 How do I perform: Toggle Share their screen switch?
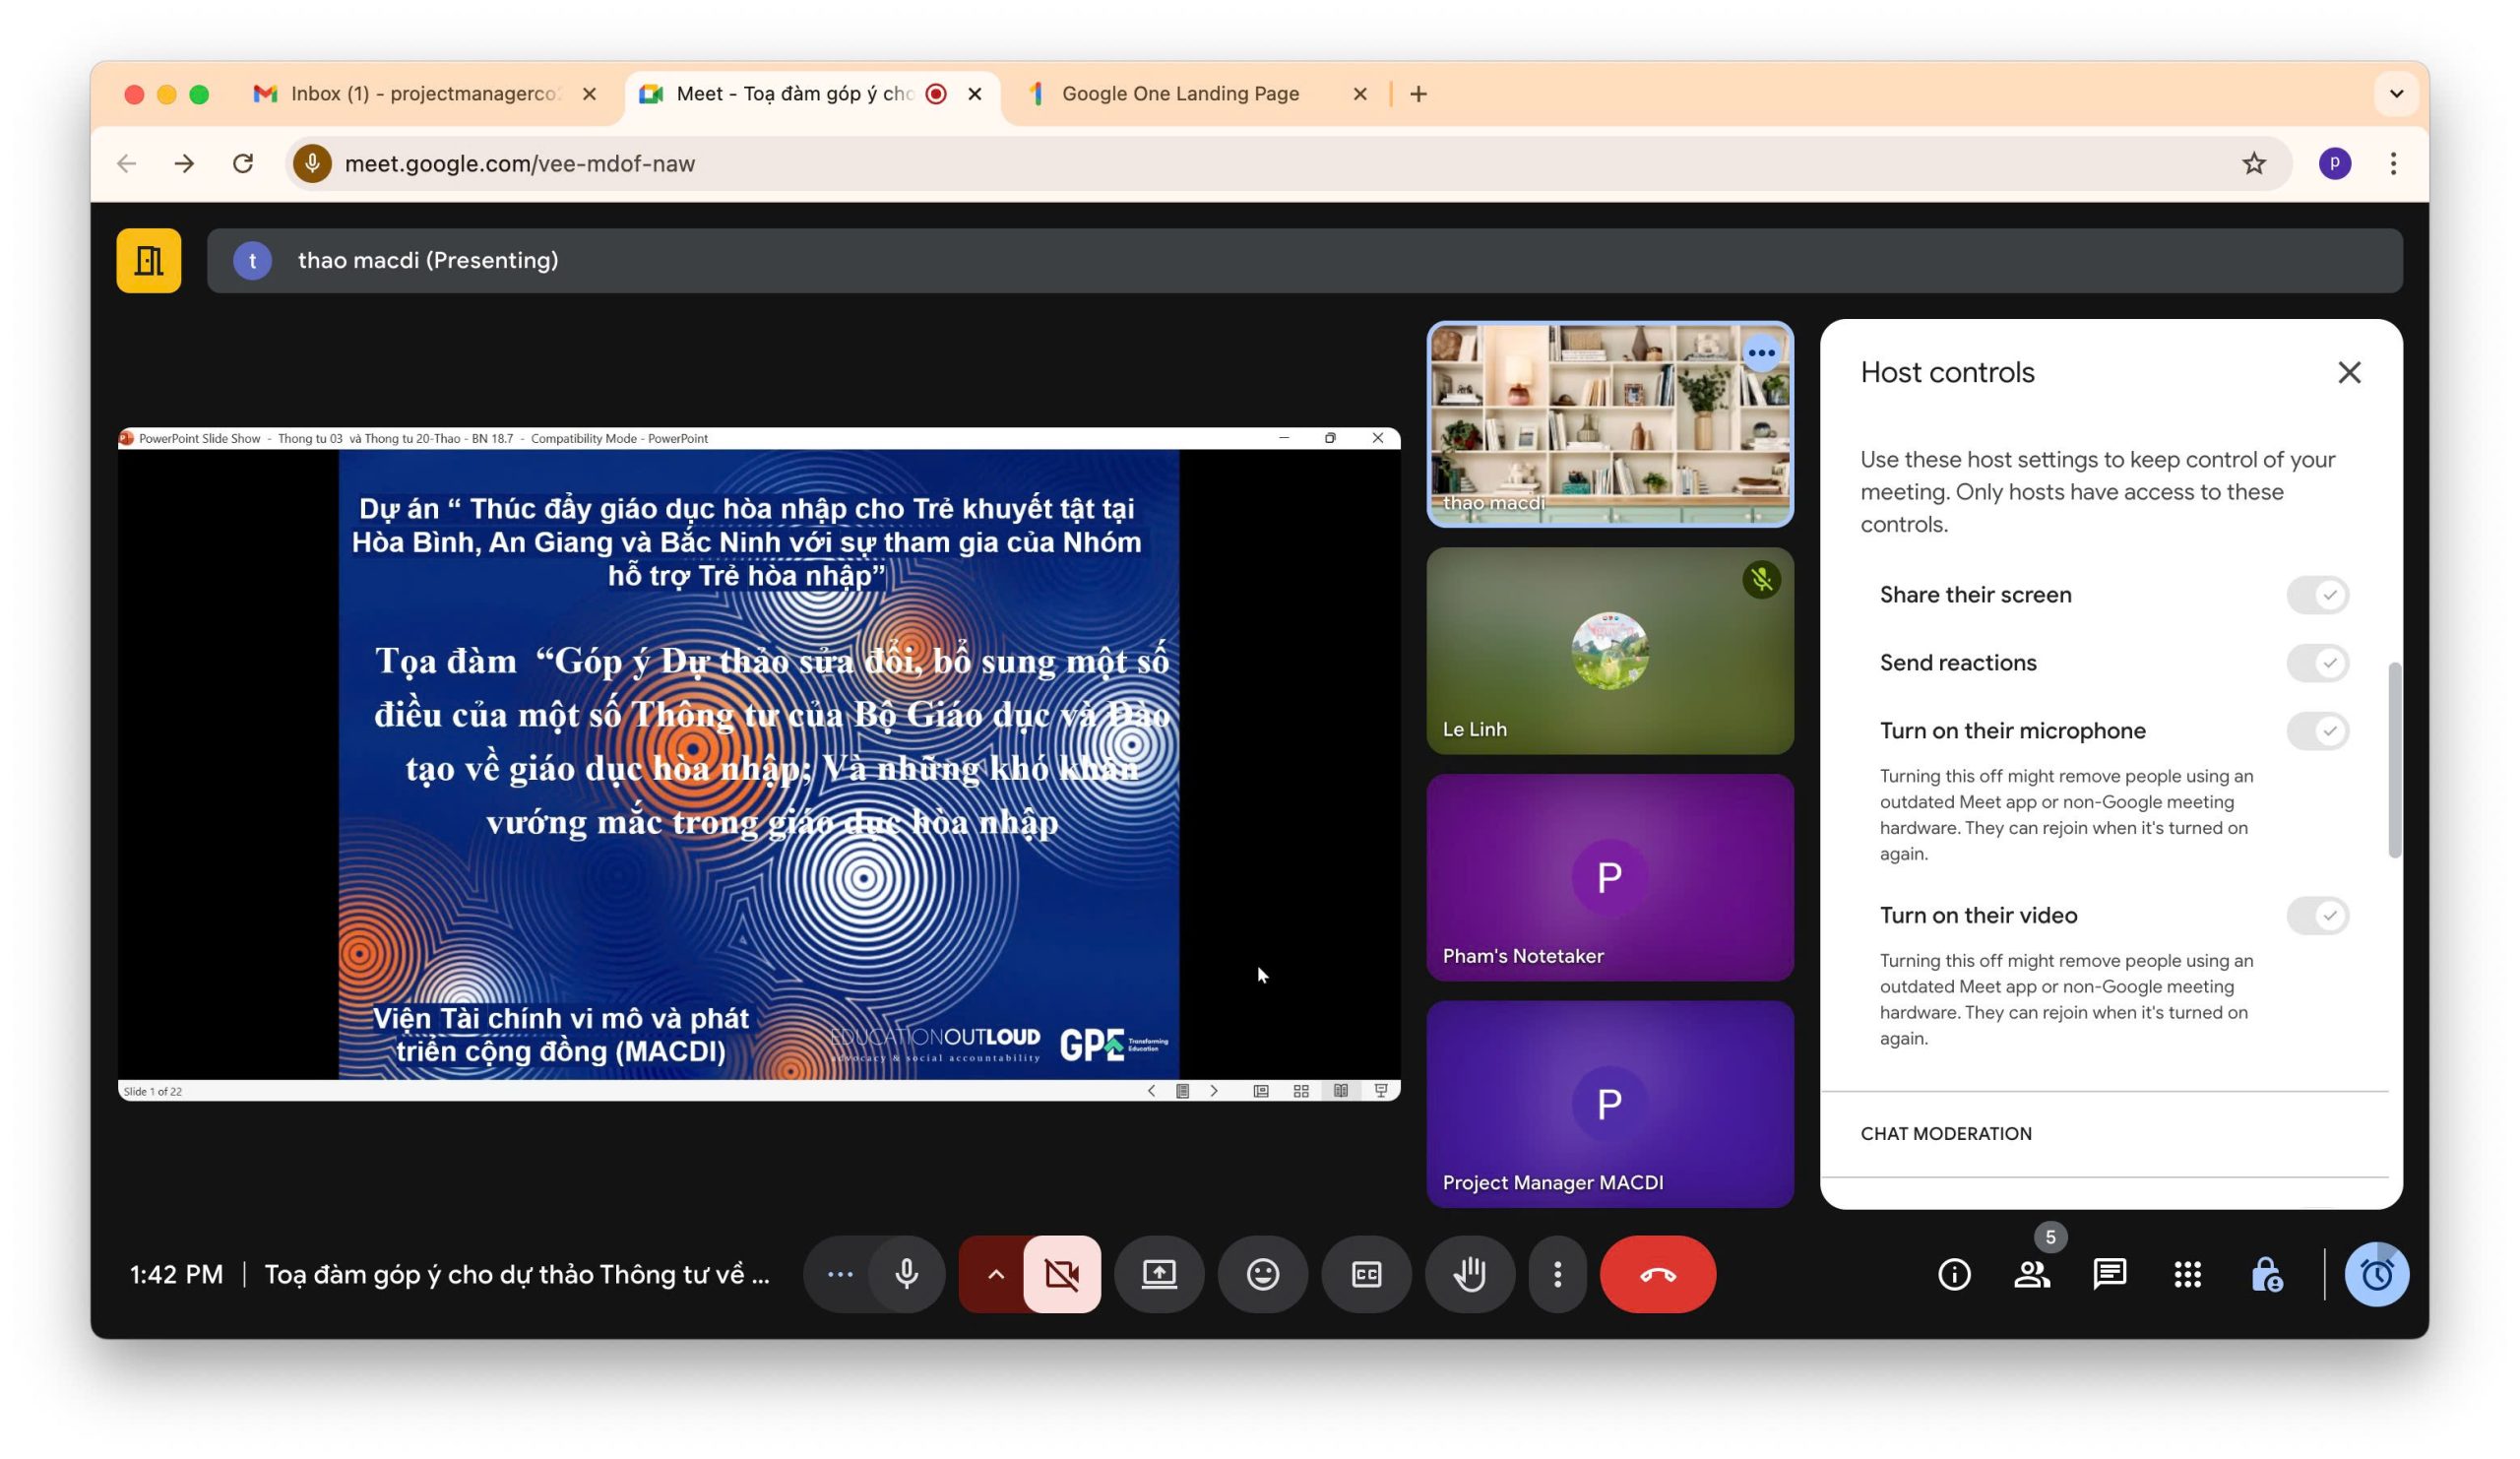[2317, 595]
